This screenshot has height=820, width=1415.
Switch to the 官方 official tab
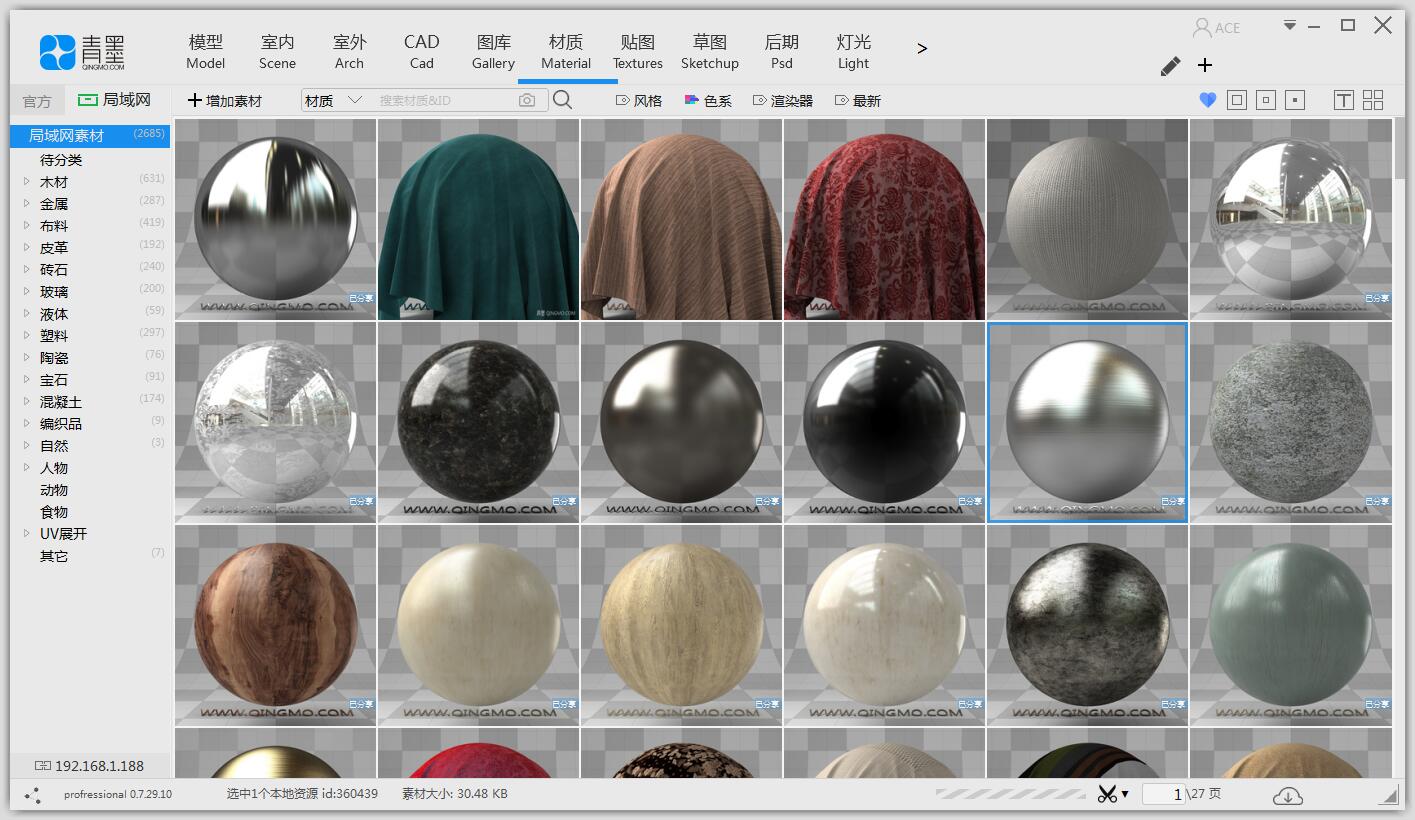point(37,101)
